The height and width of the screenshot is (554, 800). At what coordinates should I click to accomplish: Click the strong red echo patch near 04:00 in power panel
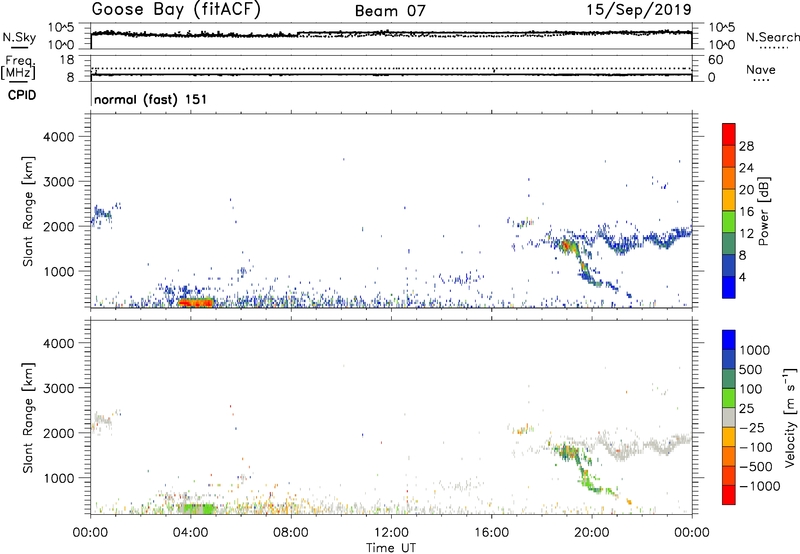click(x=196, y=303)
